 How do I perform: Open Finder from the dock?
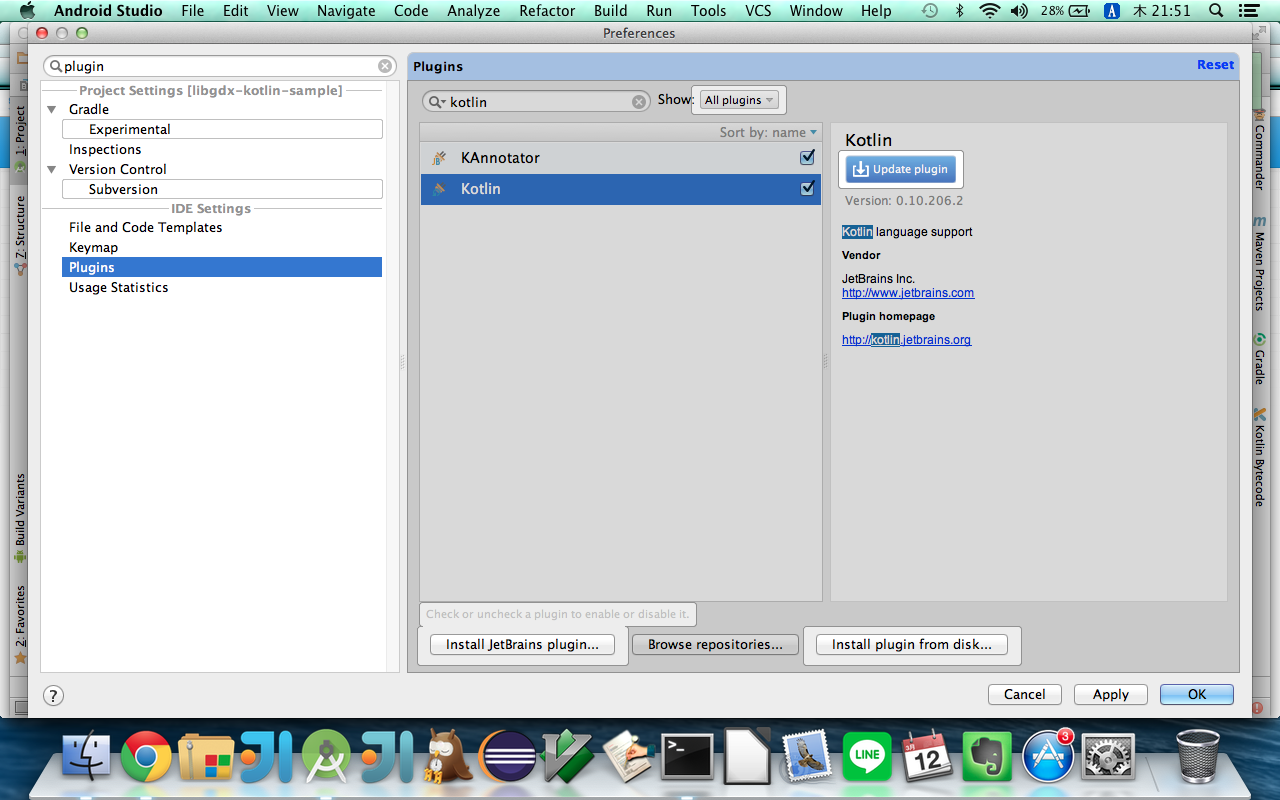pyautogui.click(x=87, y=756)
